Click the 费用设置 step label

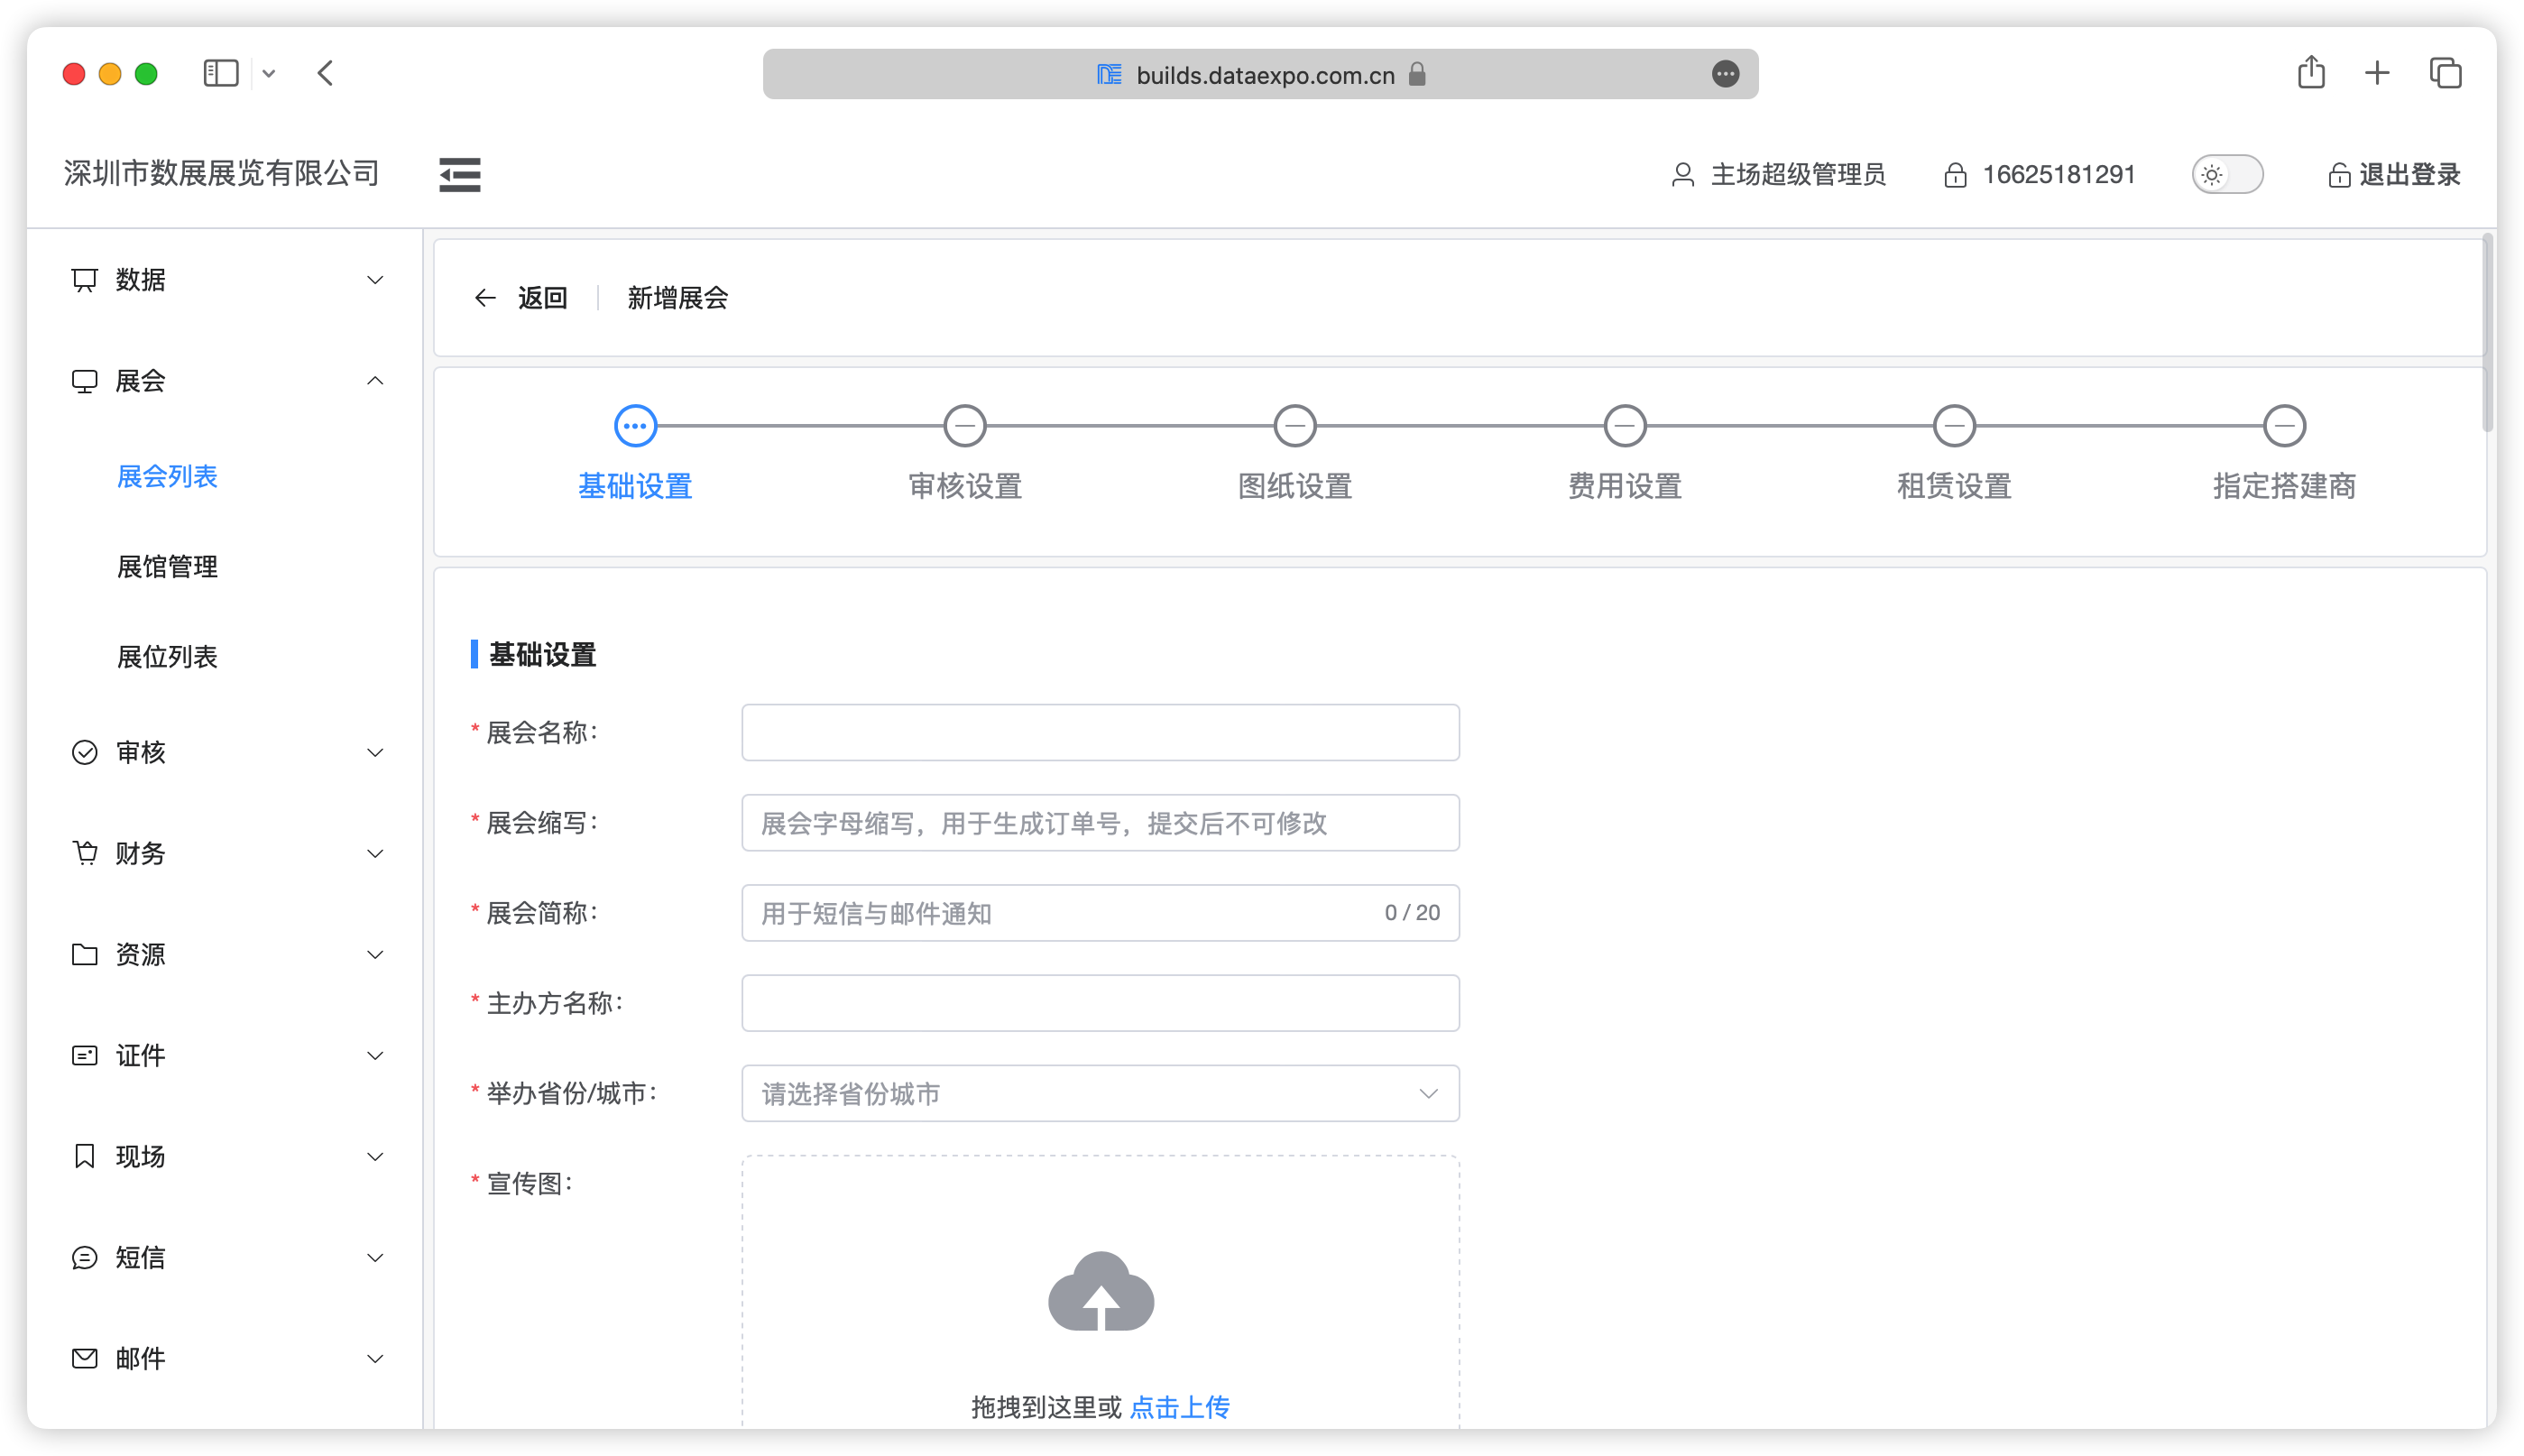click(x=1625, y=486)
